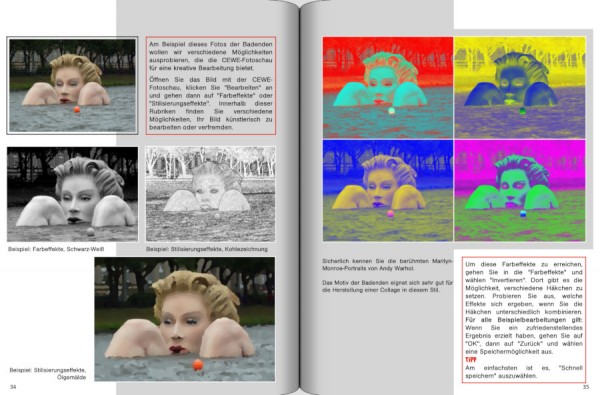Click the original bathing sculpture photo
The height and width of the screenshot is (395, 600).
(x=72, y=85)
